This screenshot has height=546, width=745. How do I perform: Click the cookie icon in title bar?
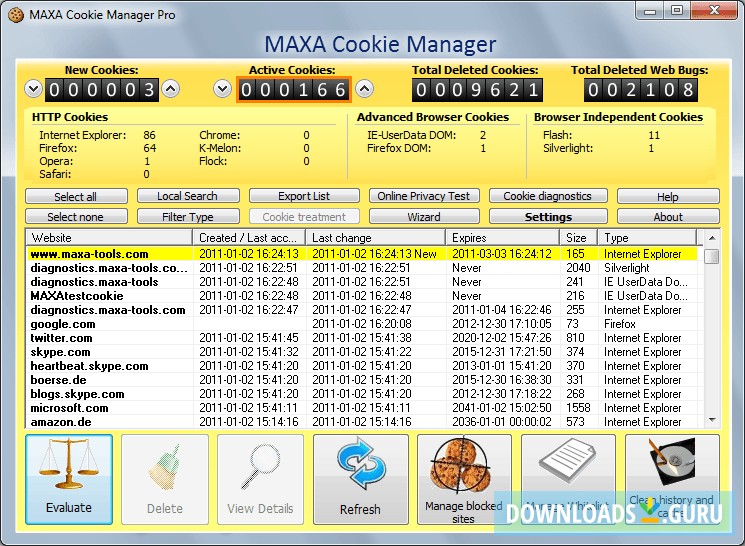(16, 15)
